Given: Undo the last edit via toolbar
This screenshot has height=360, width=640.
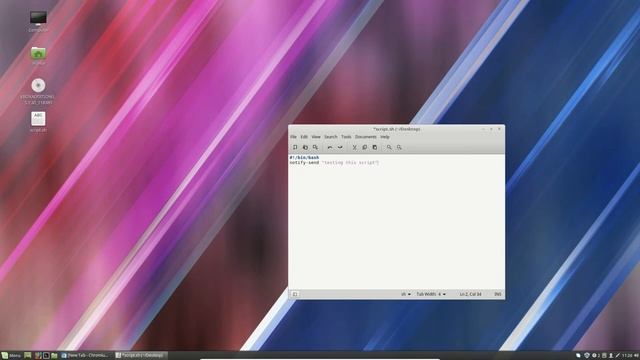Looking at the screenshot, I should 330,147.
